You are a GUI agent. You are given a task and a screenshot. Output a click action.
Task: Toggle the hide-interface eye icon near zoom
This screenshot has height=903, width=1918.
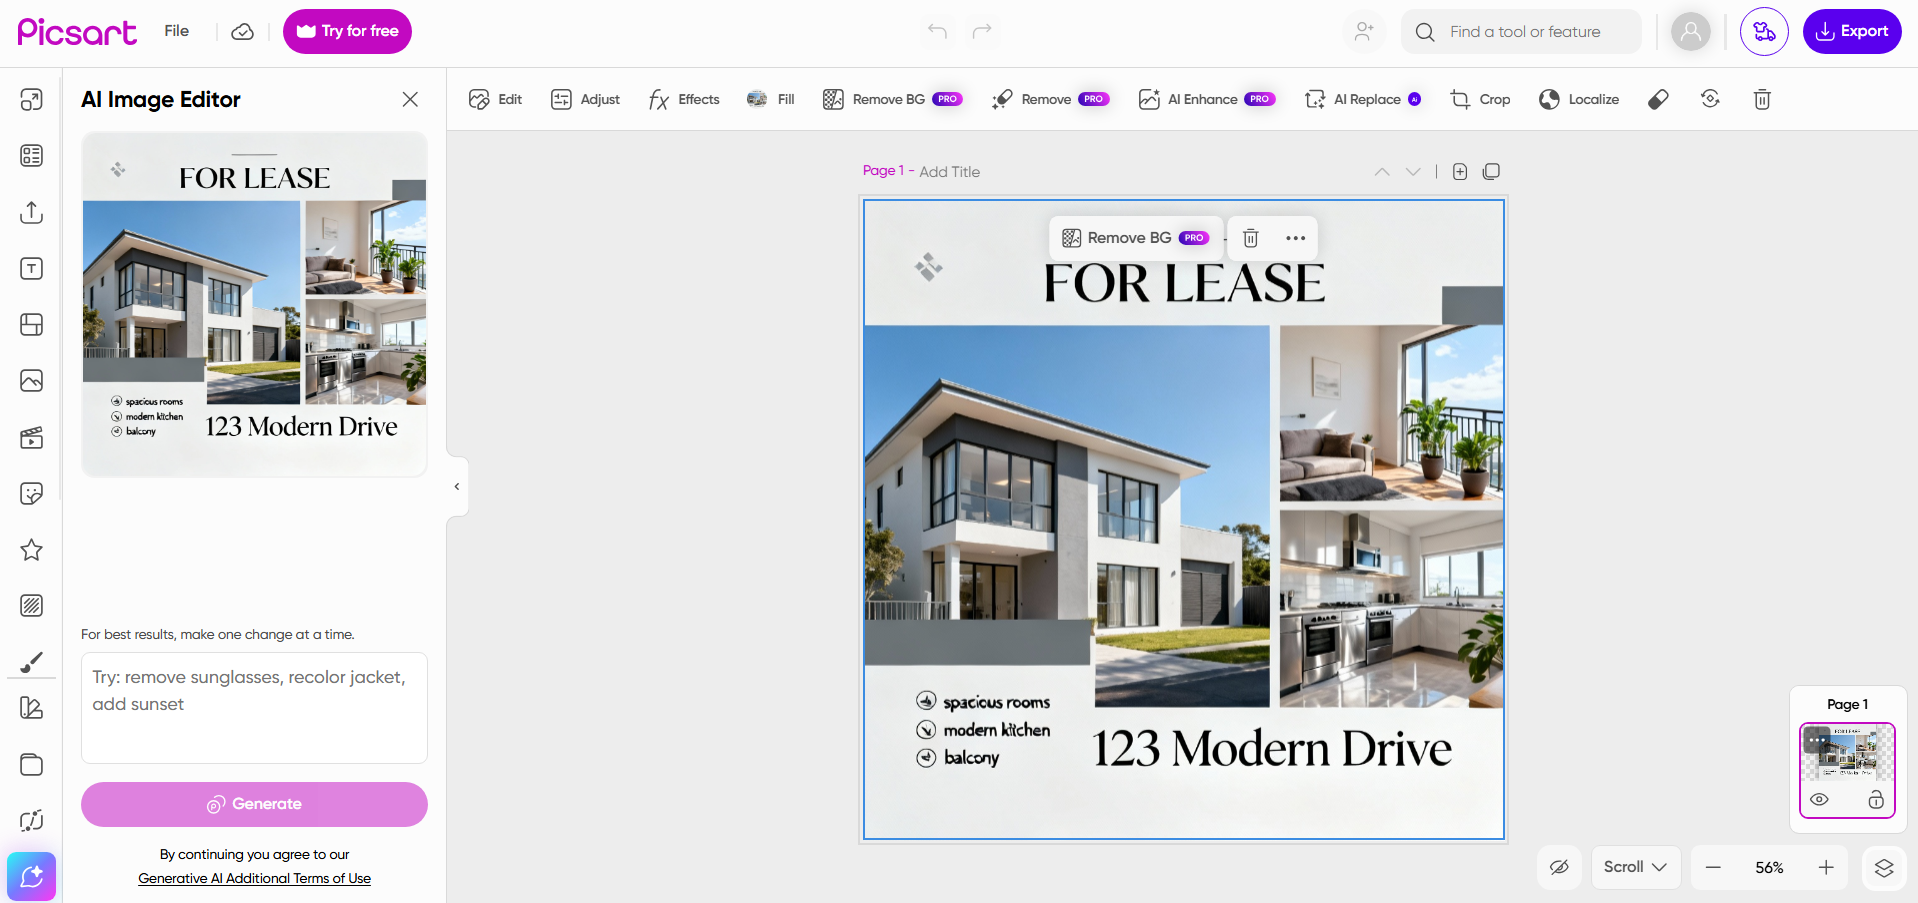pos(1559,868)
